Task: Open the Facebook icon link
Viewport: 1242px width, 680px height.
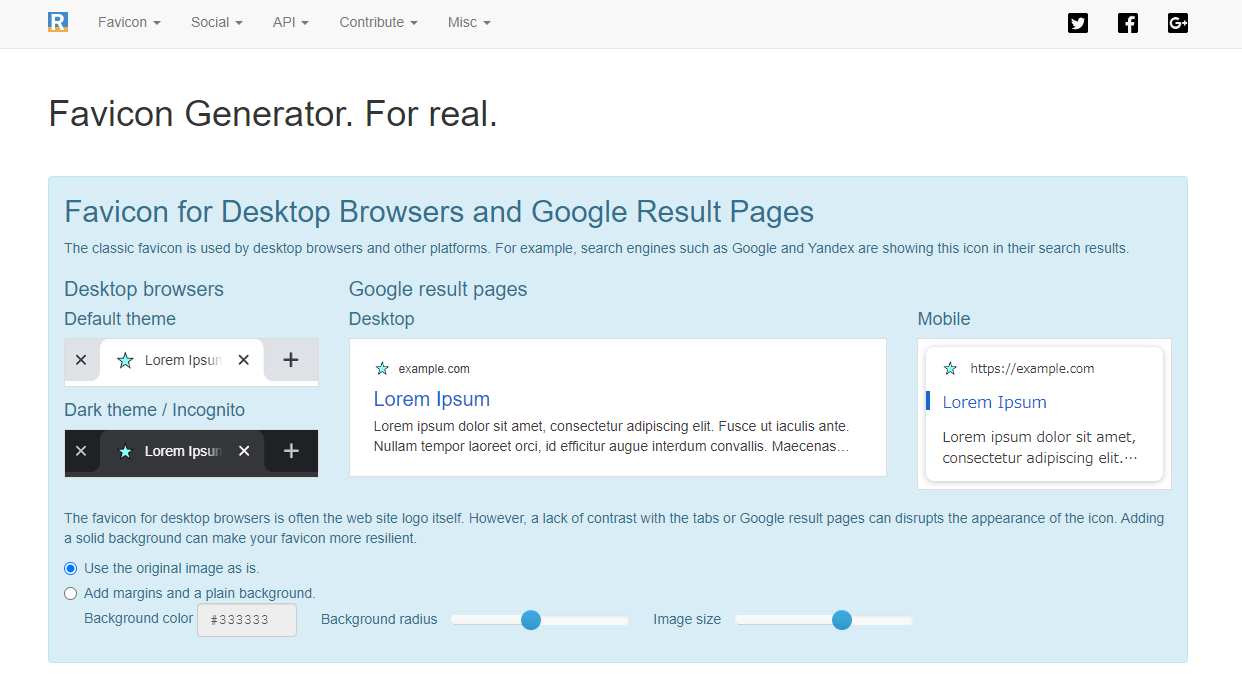Action: pos(1128,23)
